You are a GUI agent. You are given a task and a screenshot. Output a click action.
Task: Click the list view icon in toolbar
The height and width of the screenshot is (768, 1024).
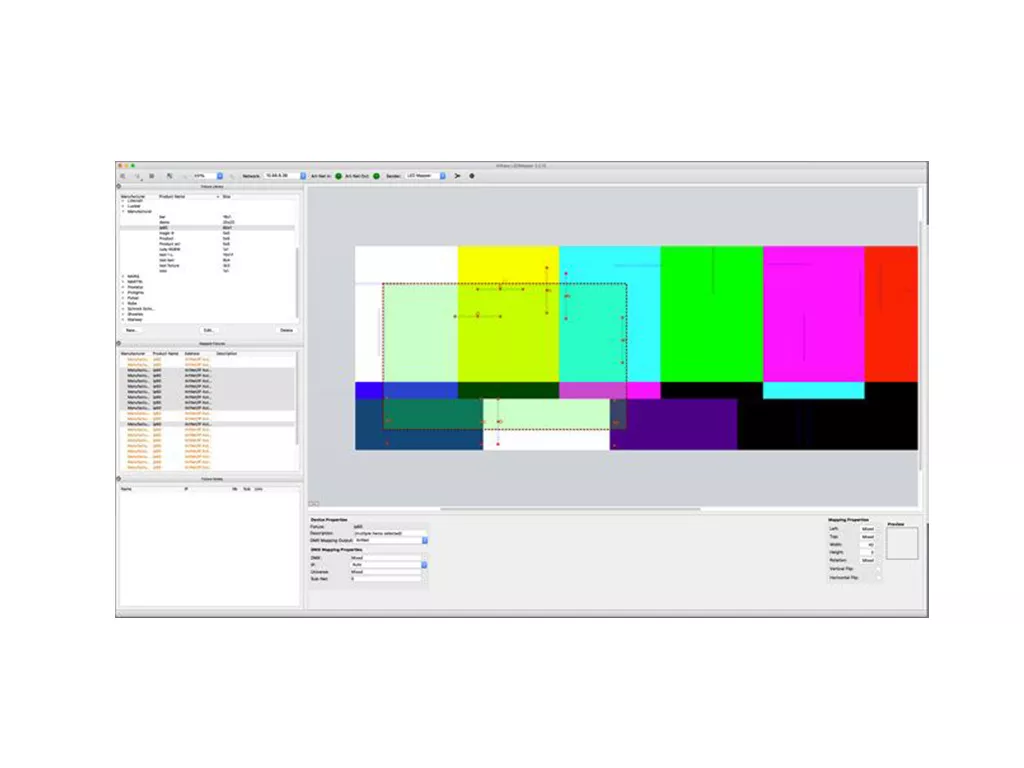(x=152, y=176)
